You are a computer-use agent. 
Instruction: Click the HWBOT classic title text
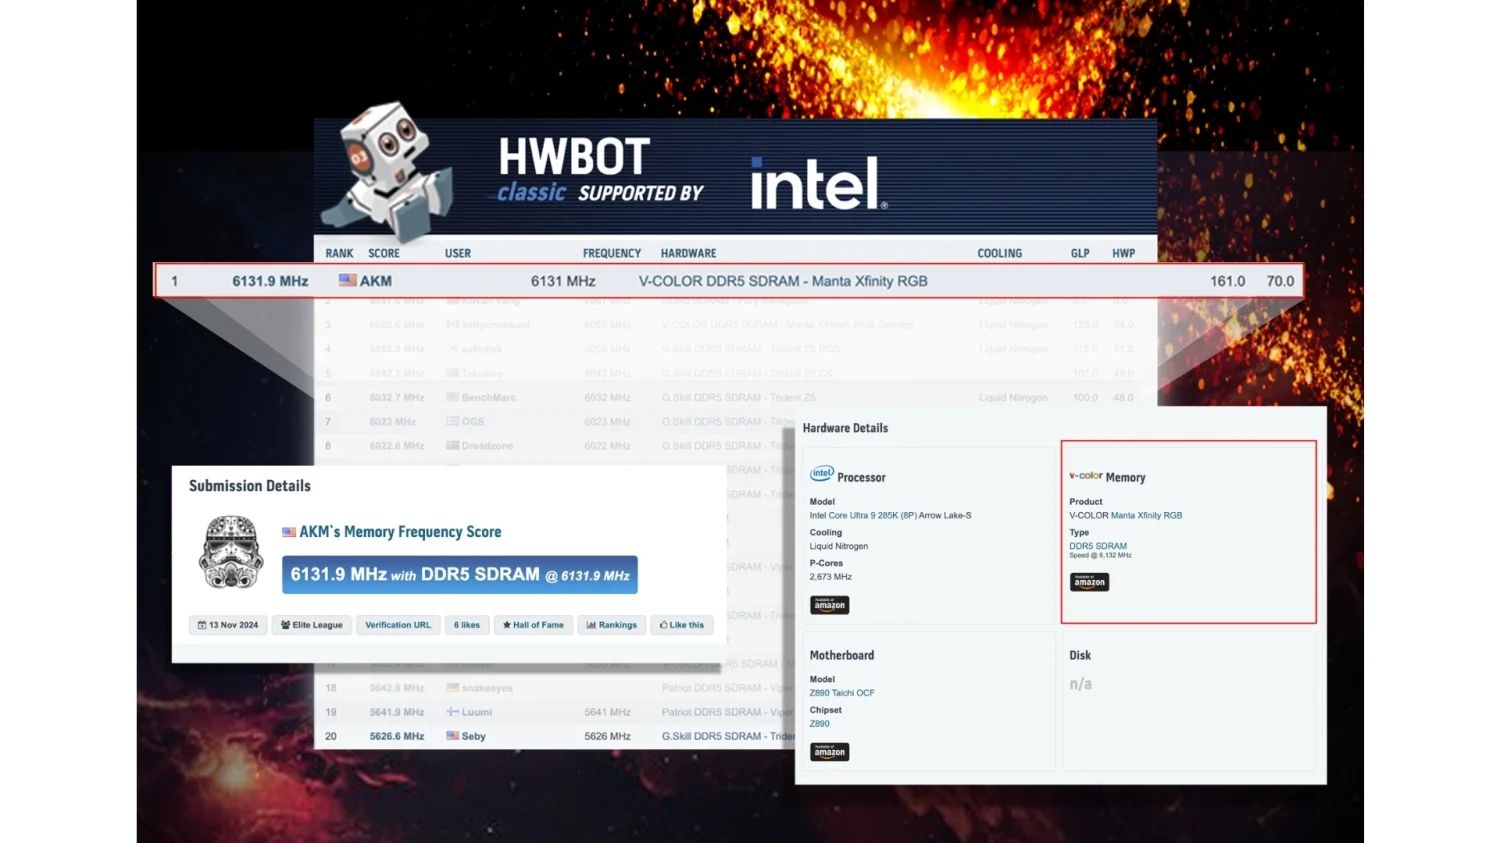coord(574,171)
